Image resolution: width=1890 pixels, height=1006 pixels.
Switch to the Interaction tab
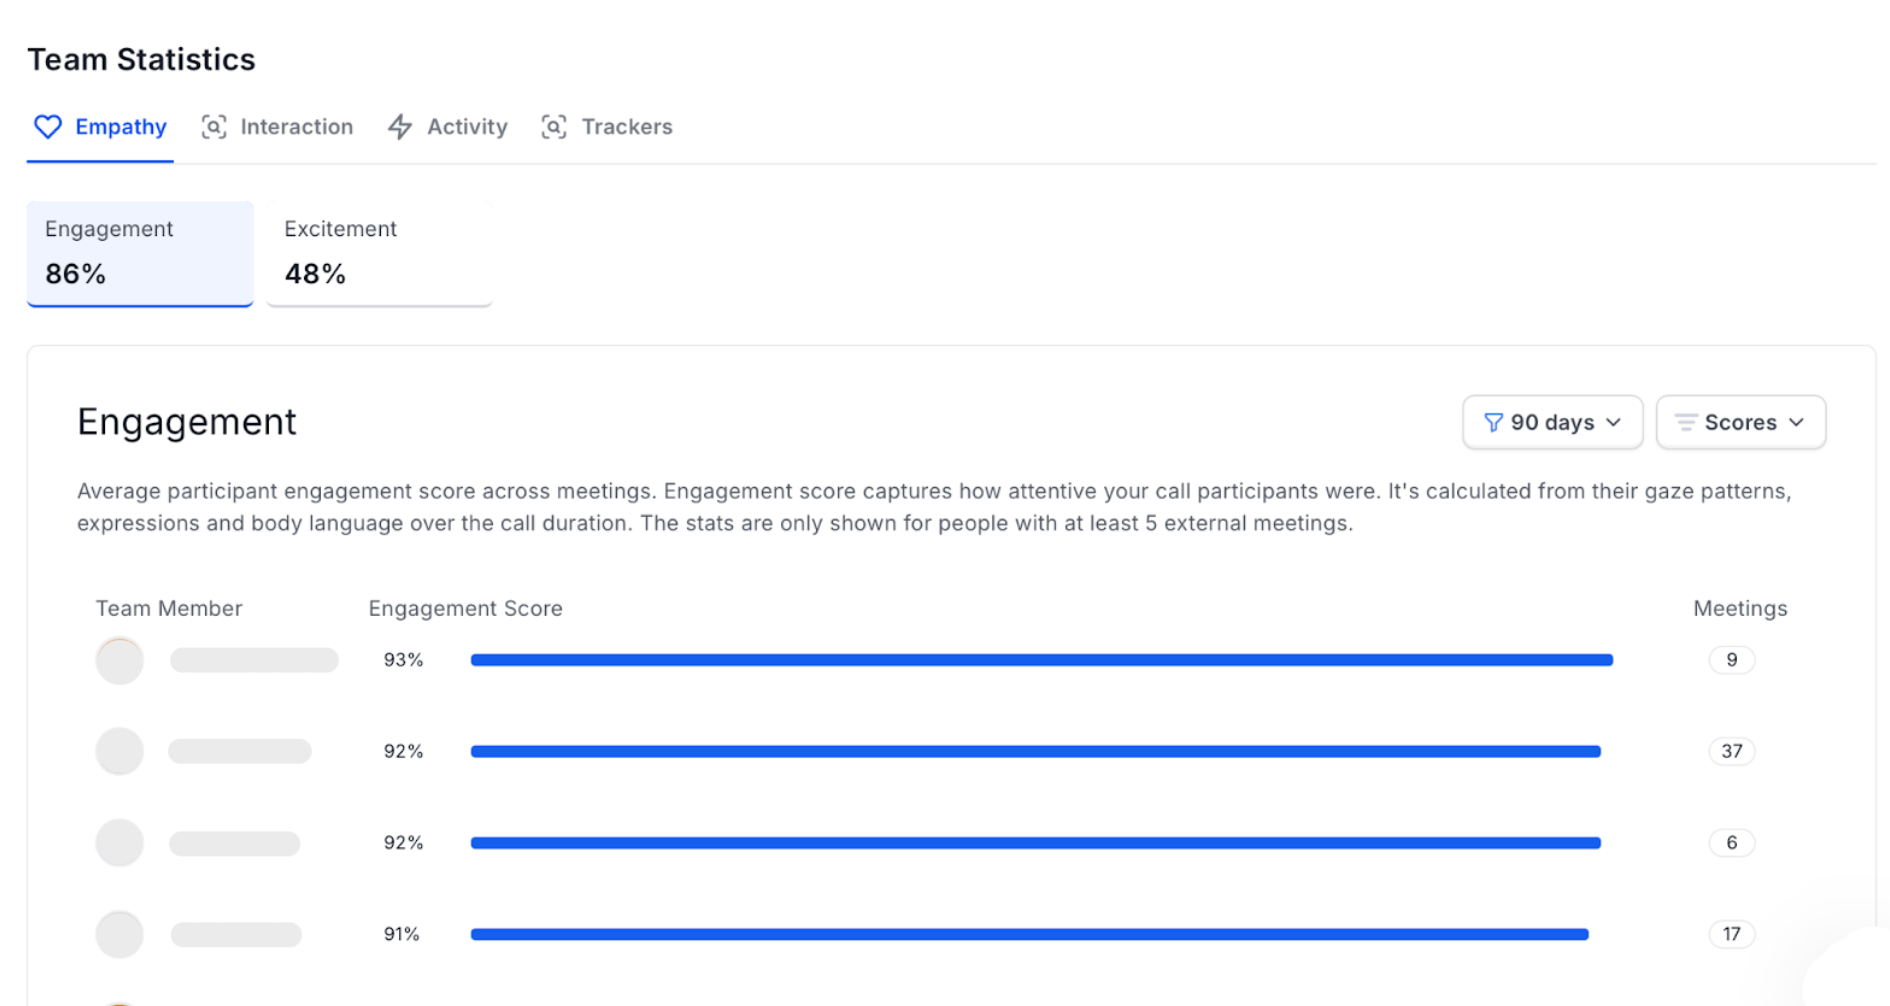click(x=277, y=127)
